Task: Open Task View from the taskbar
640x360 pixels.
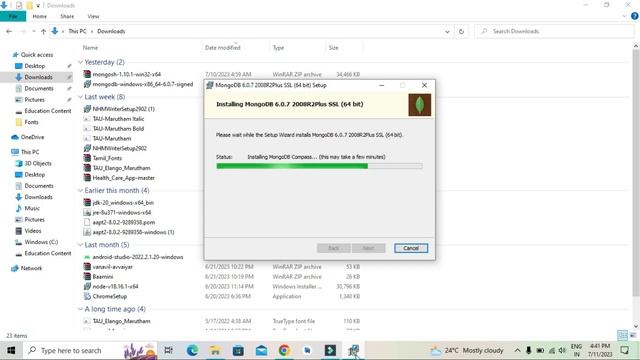Action: click(x=168, y=350)
